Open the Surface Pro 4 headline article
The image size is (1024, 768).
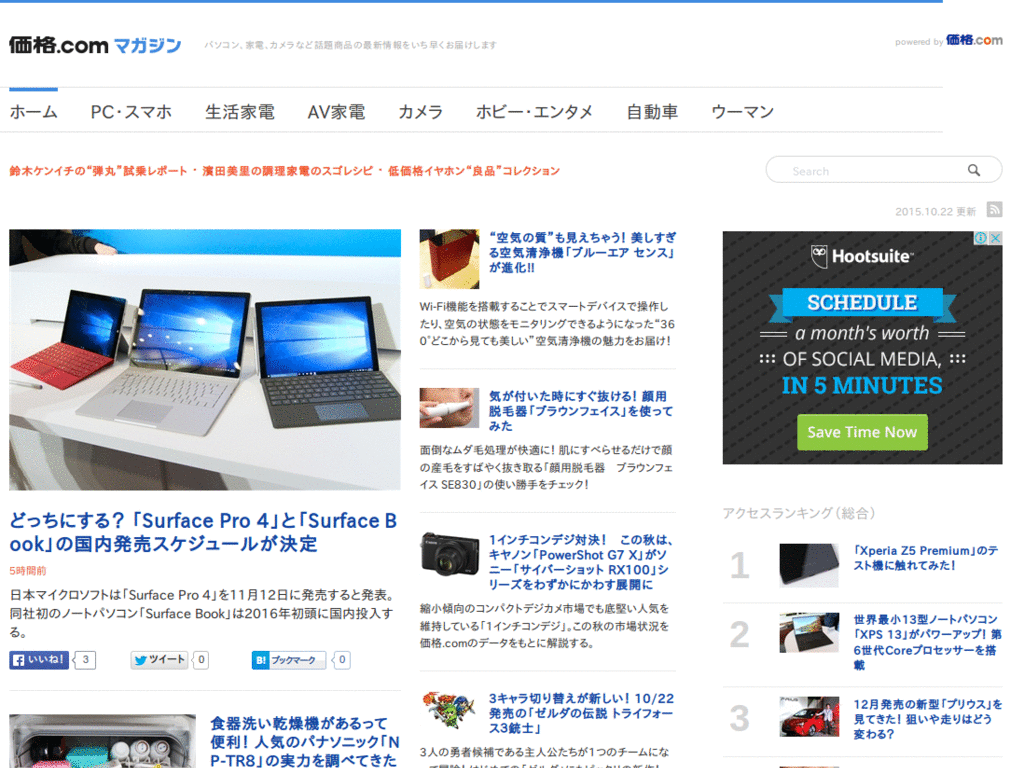point(203,532)
